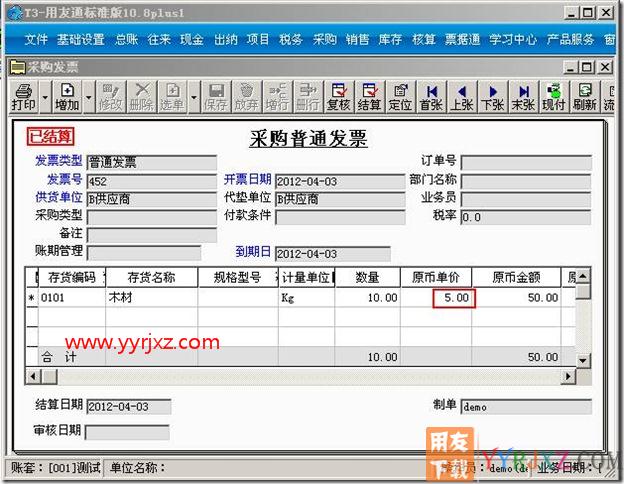The width and height of the screenshot is (624, 484).
Task: Click the empty 部门名称 field
Action: (526, 182)
